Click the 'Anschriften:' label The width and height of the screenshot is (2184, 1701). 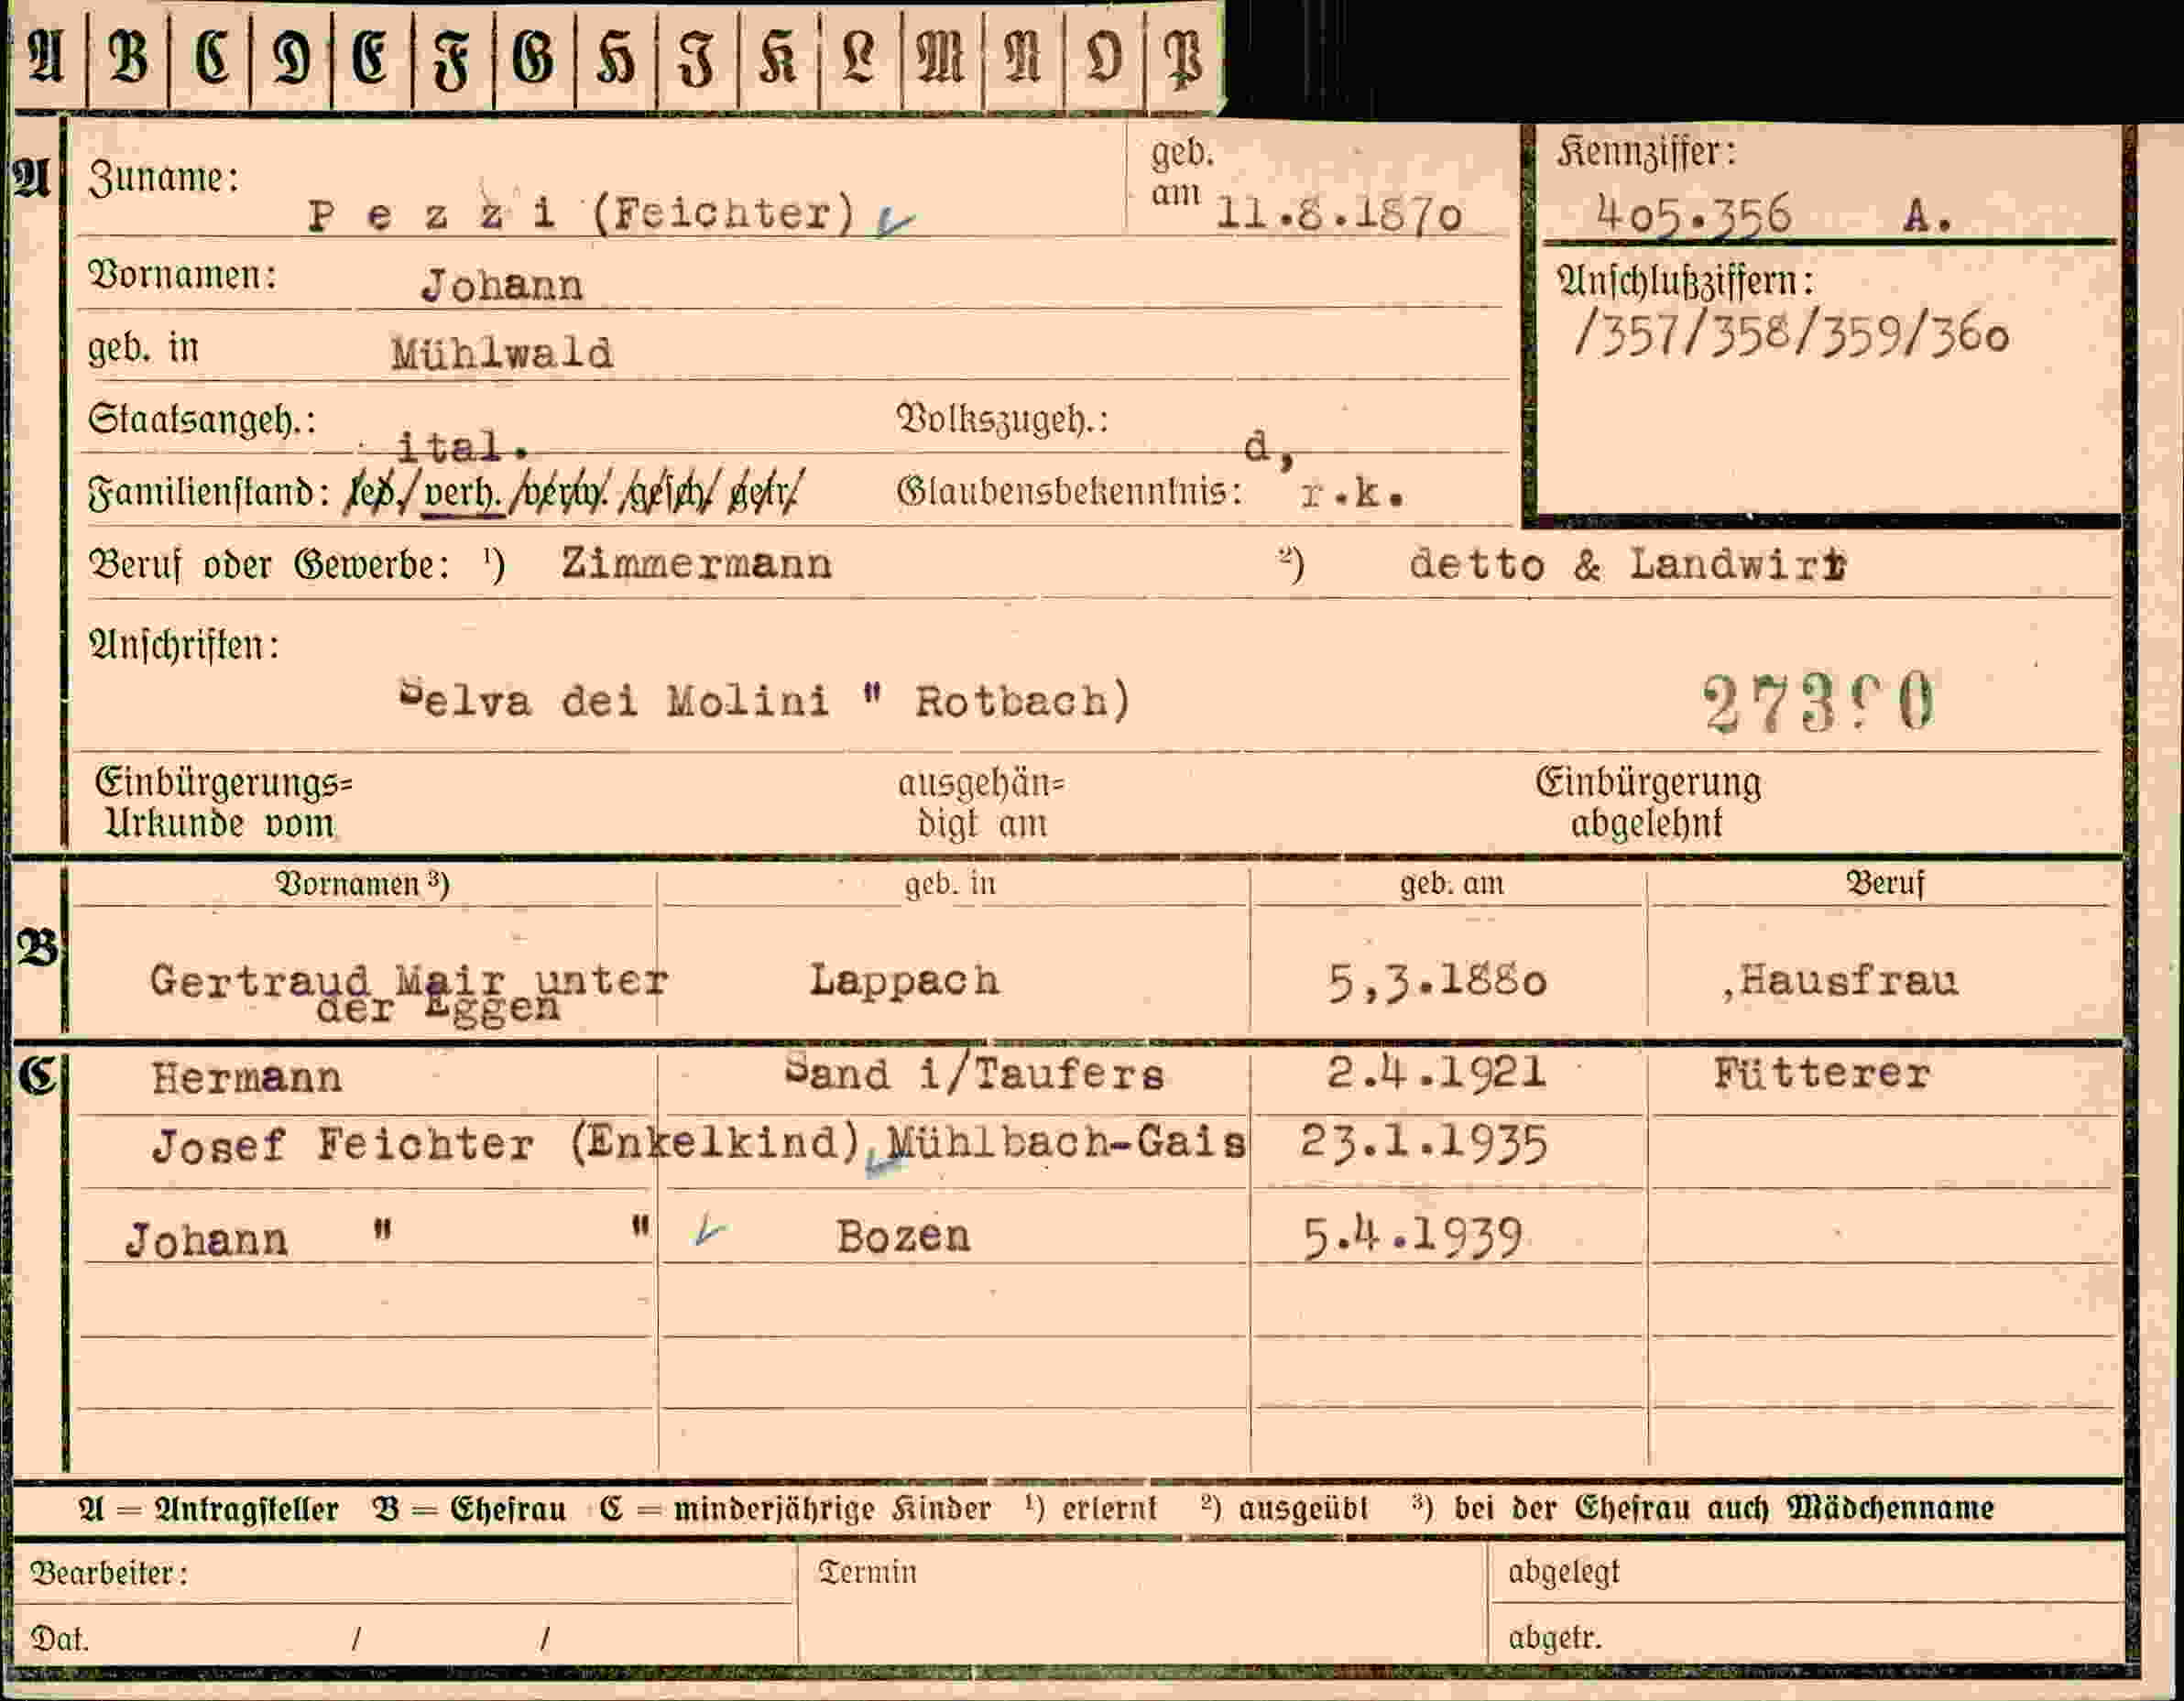tap(184, 645)
